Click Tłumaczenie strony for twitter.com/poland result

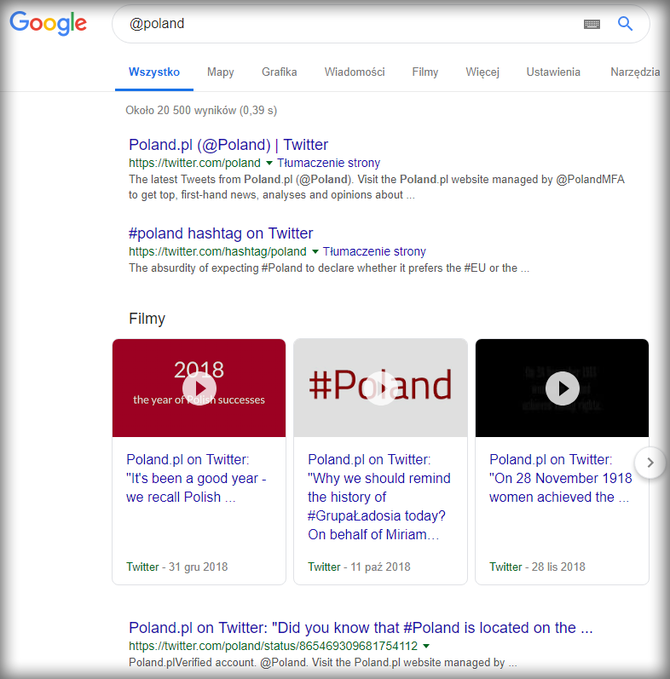(329, 163)
